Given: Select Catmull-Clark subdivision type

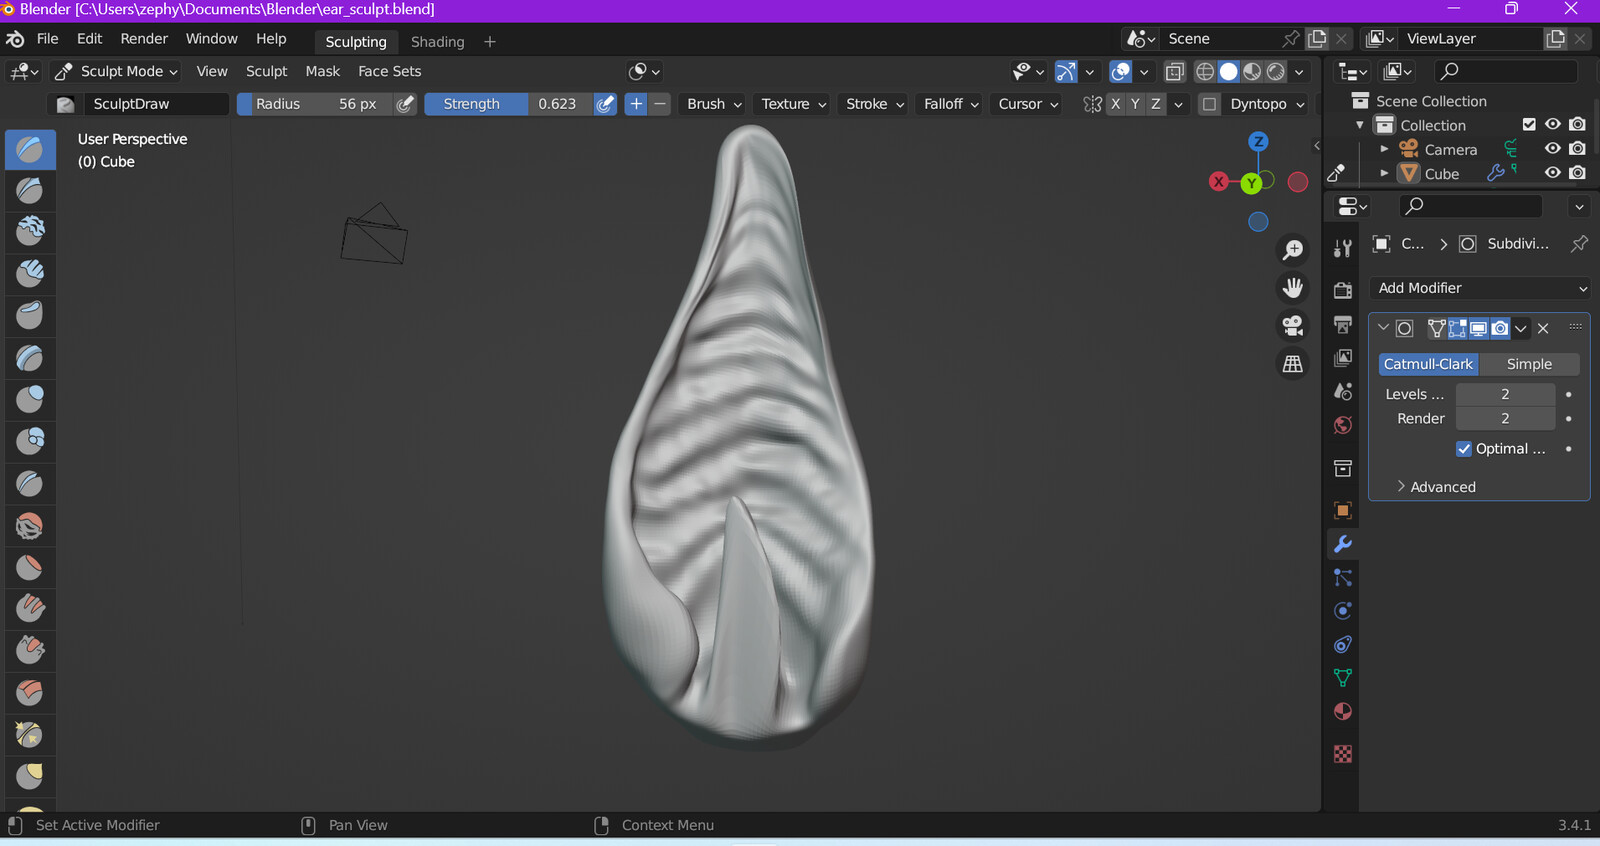Looking at the screenshot, I should (x=1428, y=364).
